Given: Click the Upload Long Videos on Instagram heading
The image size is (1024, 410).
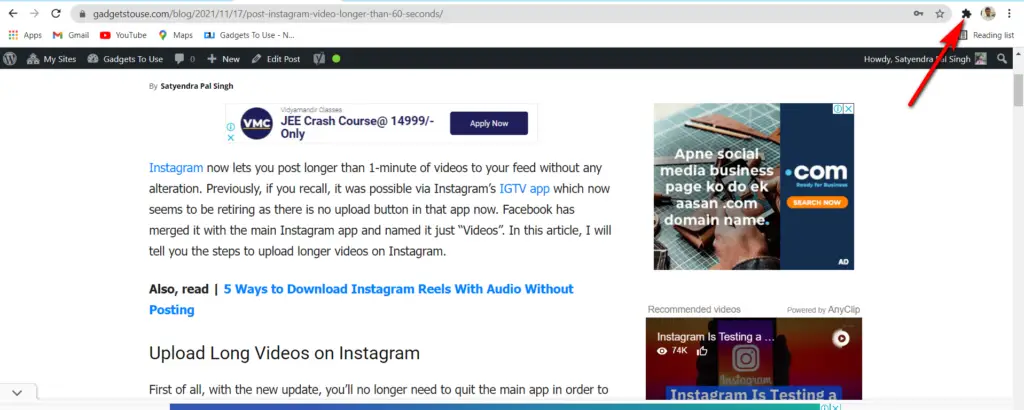Looking at the screenshot, I should (x=284, y=353).
